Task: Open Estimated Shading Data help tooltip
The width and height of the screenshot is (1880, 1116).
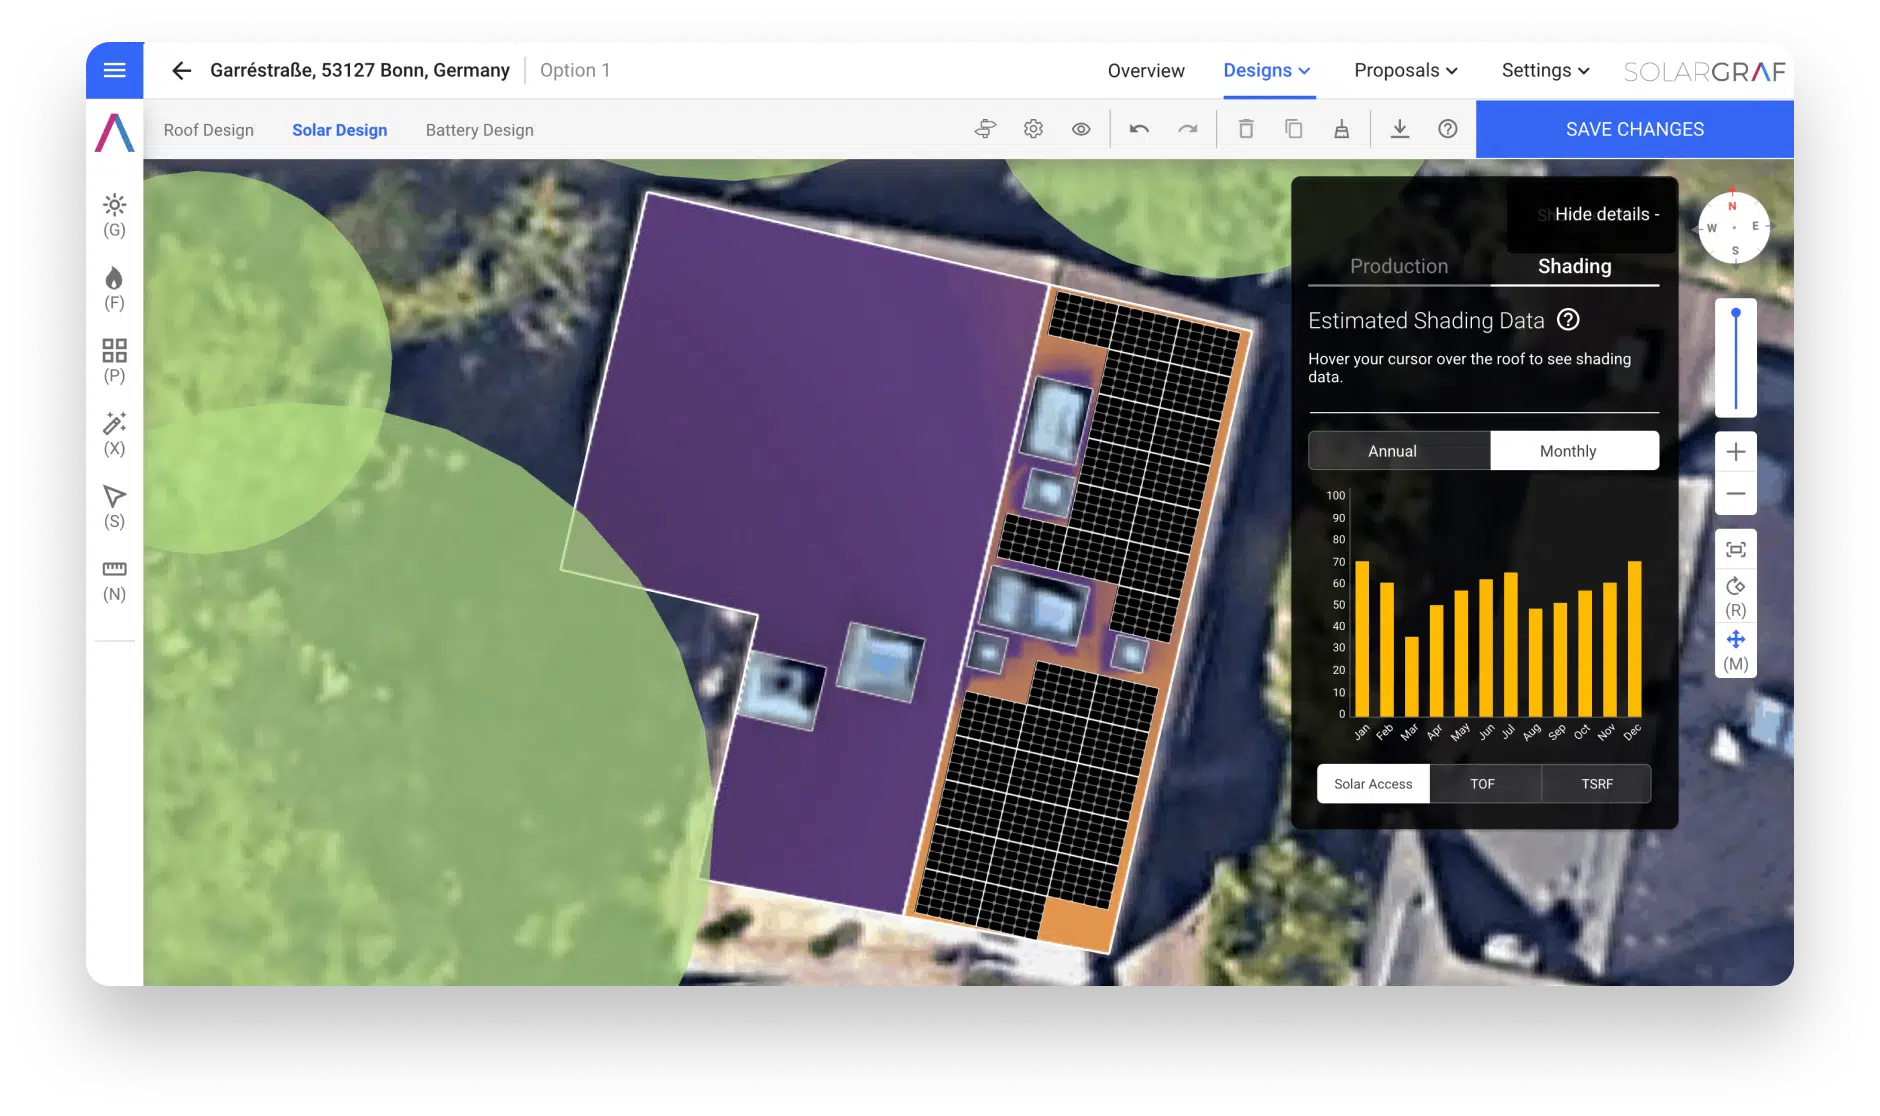Action: [1568, 320]
